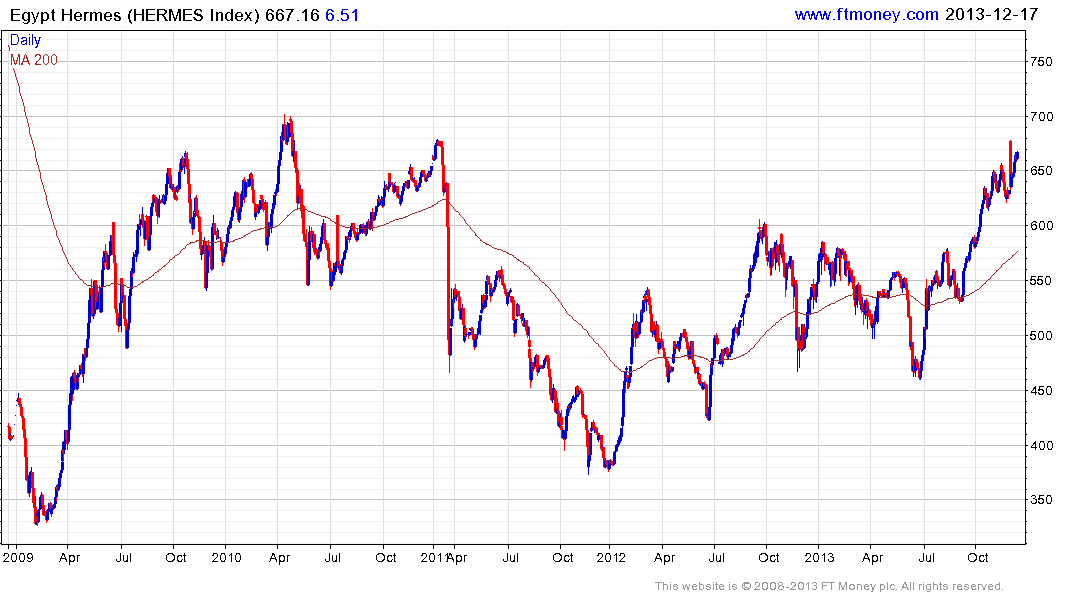
Task: Open the www.ftmoney.com link
Action: tap(867, 14)
